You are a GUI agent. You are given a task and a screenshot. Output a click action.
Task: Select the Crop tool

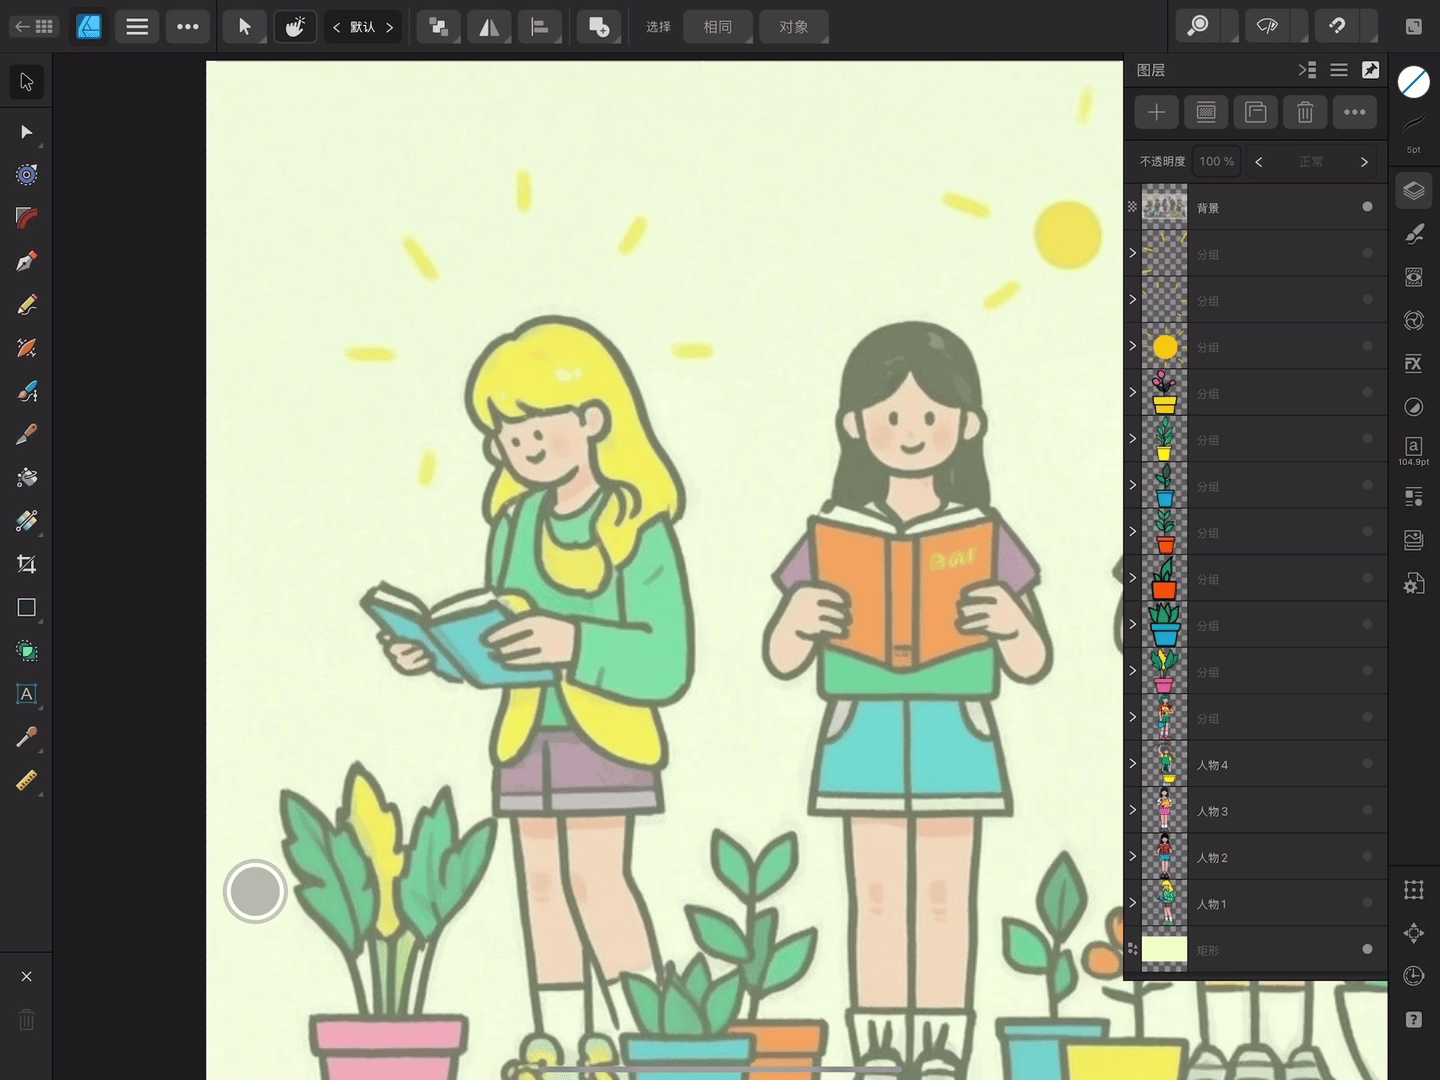click(26, 564)
